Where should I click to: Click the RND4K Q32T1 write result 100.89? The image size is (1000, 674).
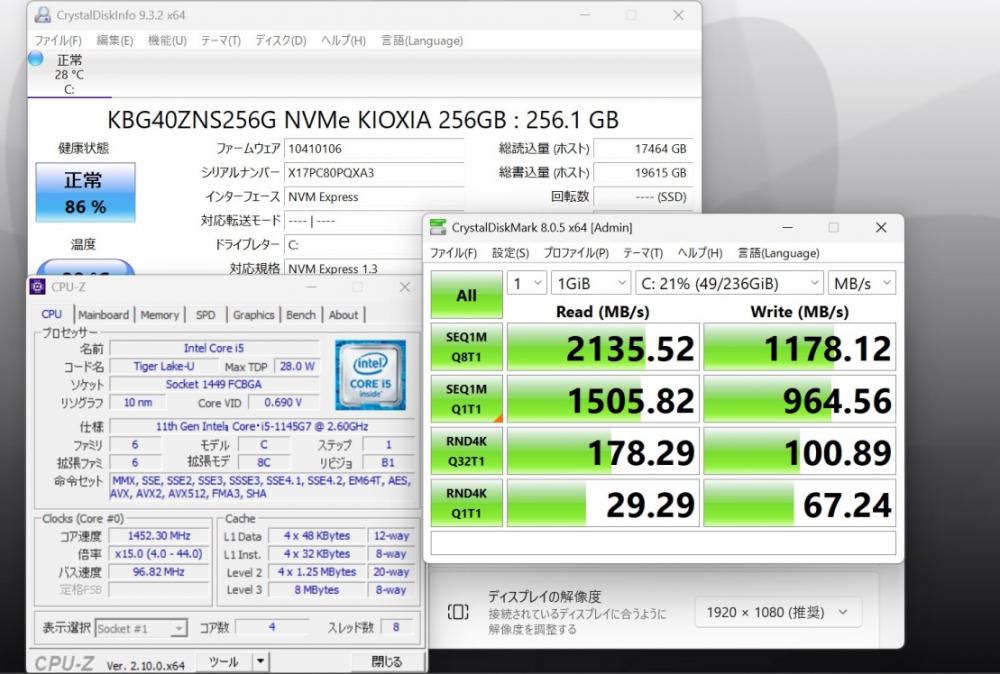point(800,451)
